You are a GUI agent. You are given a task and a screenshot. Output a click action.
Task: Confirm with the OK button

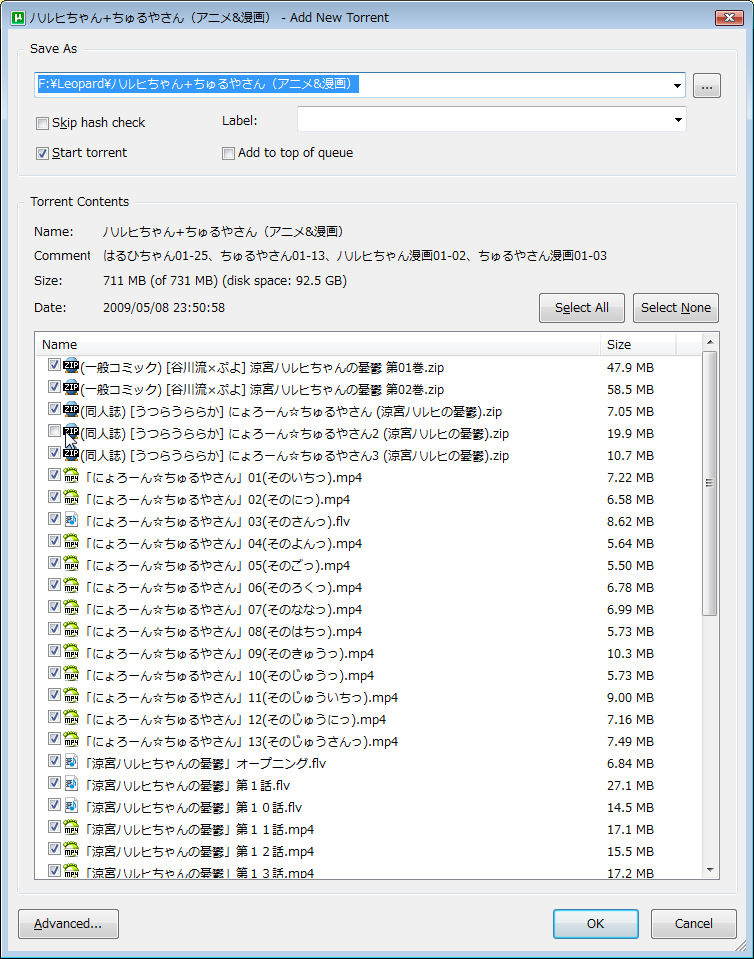click(x=596, y=924)
